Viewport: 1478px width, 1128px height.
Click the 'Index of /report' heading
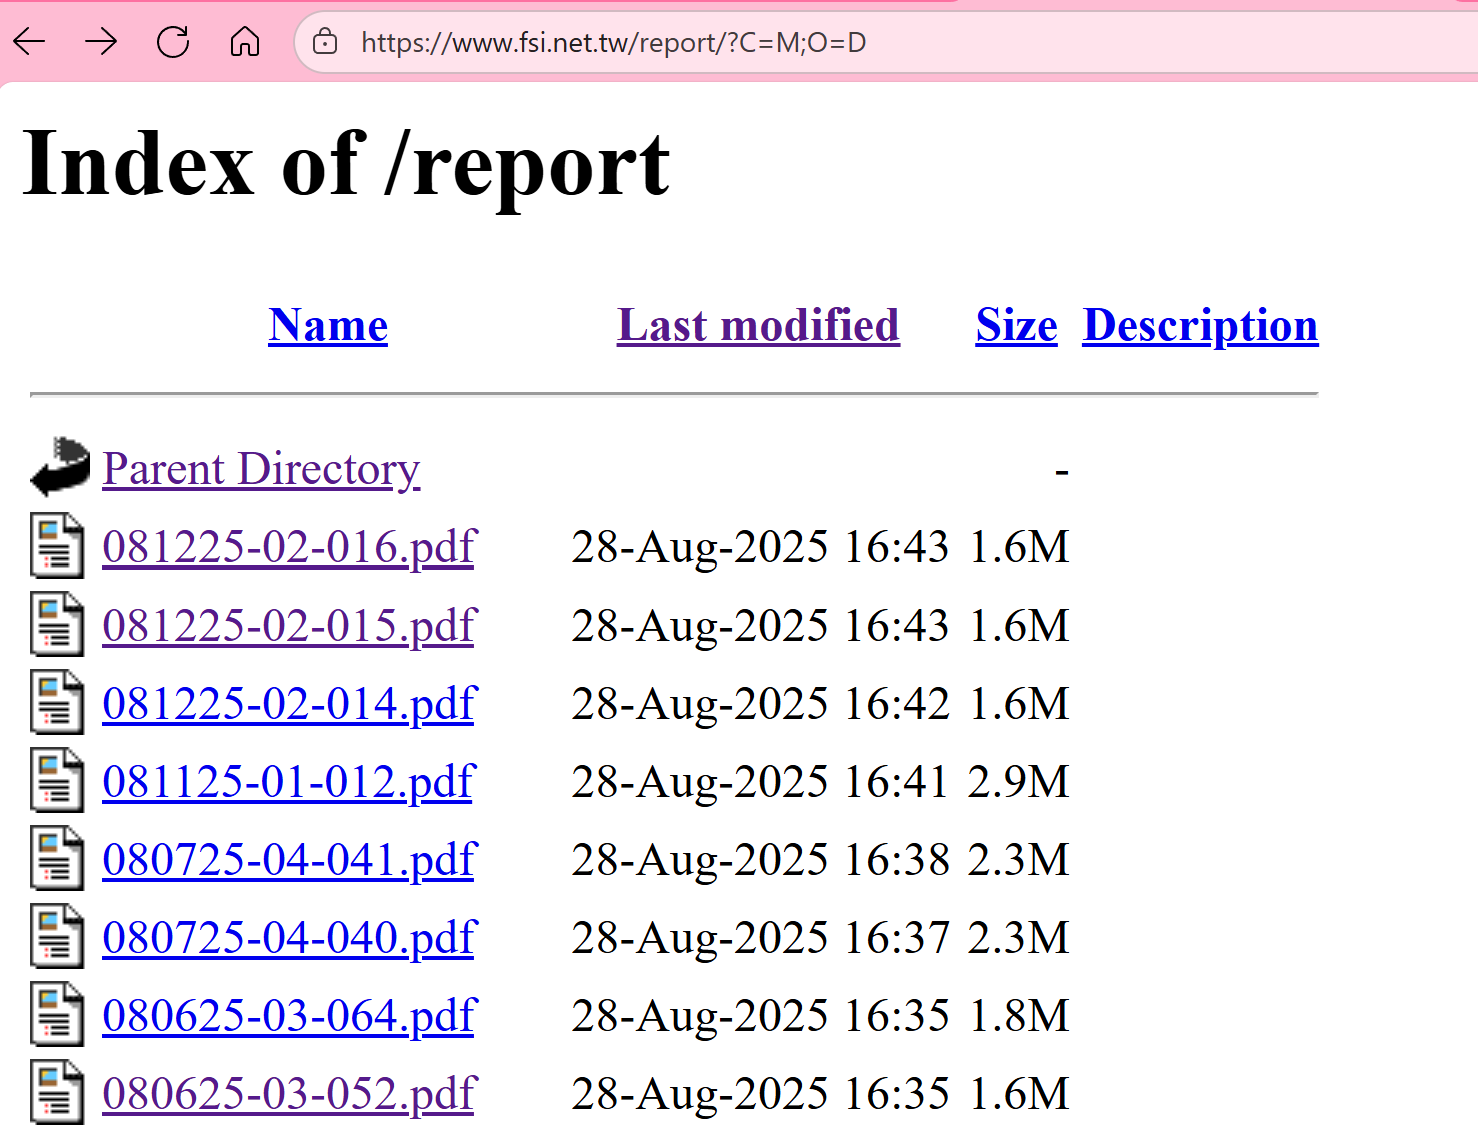[346, 166]
